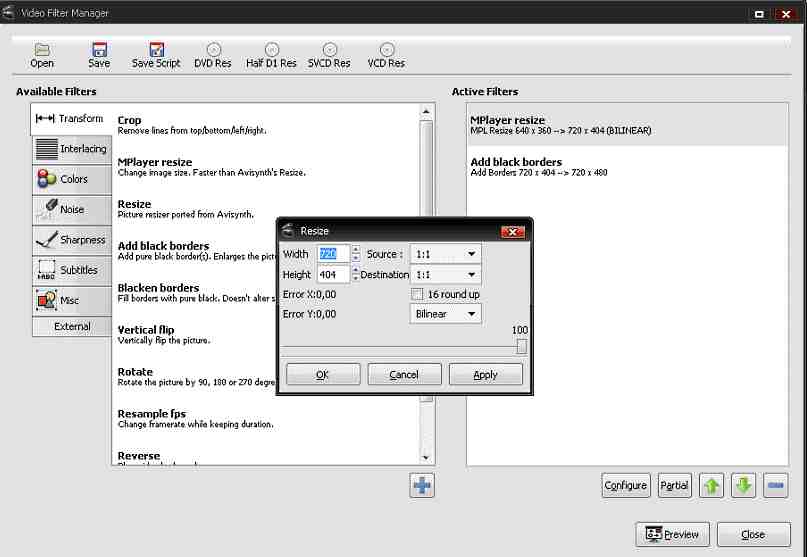Enable the 16 round up checkbox
The width and height of the screenshot is (807, 557).
417,294
